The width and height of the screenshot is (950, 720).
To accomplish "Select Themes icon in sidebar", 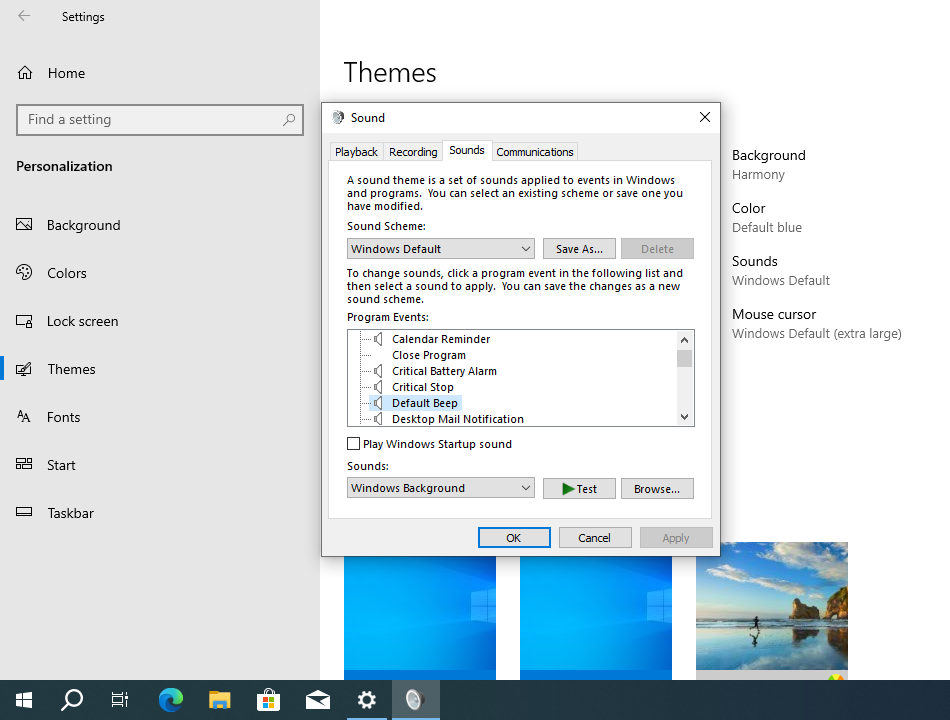I will coord(24,369).
